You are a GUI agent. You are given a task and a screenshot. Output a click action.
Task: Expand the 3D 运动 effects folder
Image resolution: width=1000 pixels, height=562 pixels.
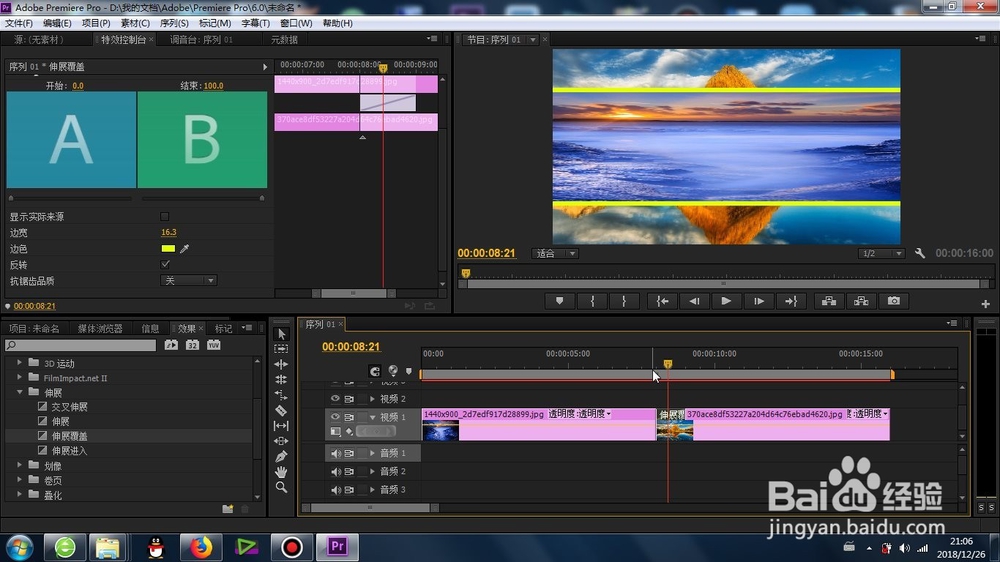tap(19, 363)
